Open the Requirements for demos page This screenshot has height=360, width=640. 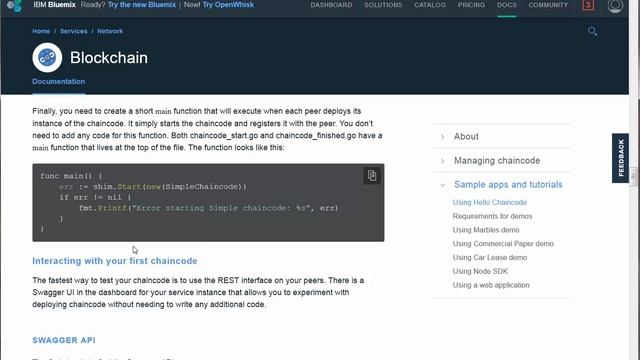click(492, 216)
